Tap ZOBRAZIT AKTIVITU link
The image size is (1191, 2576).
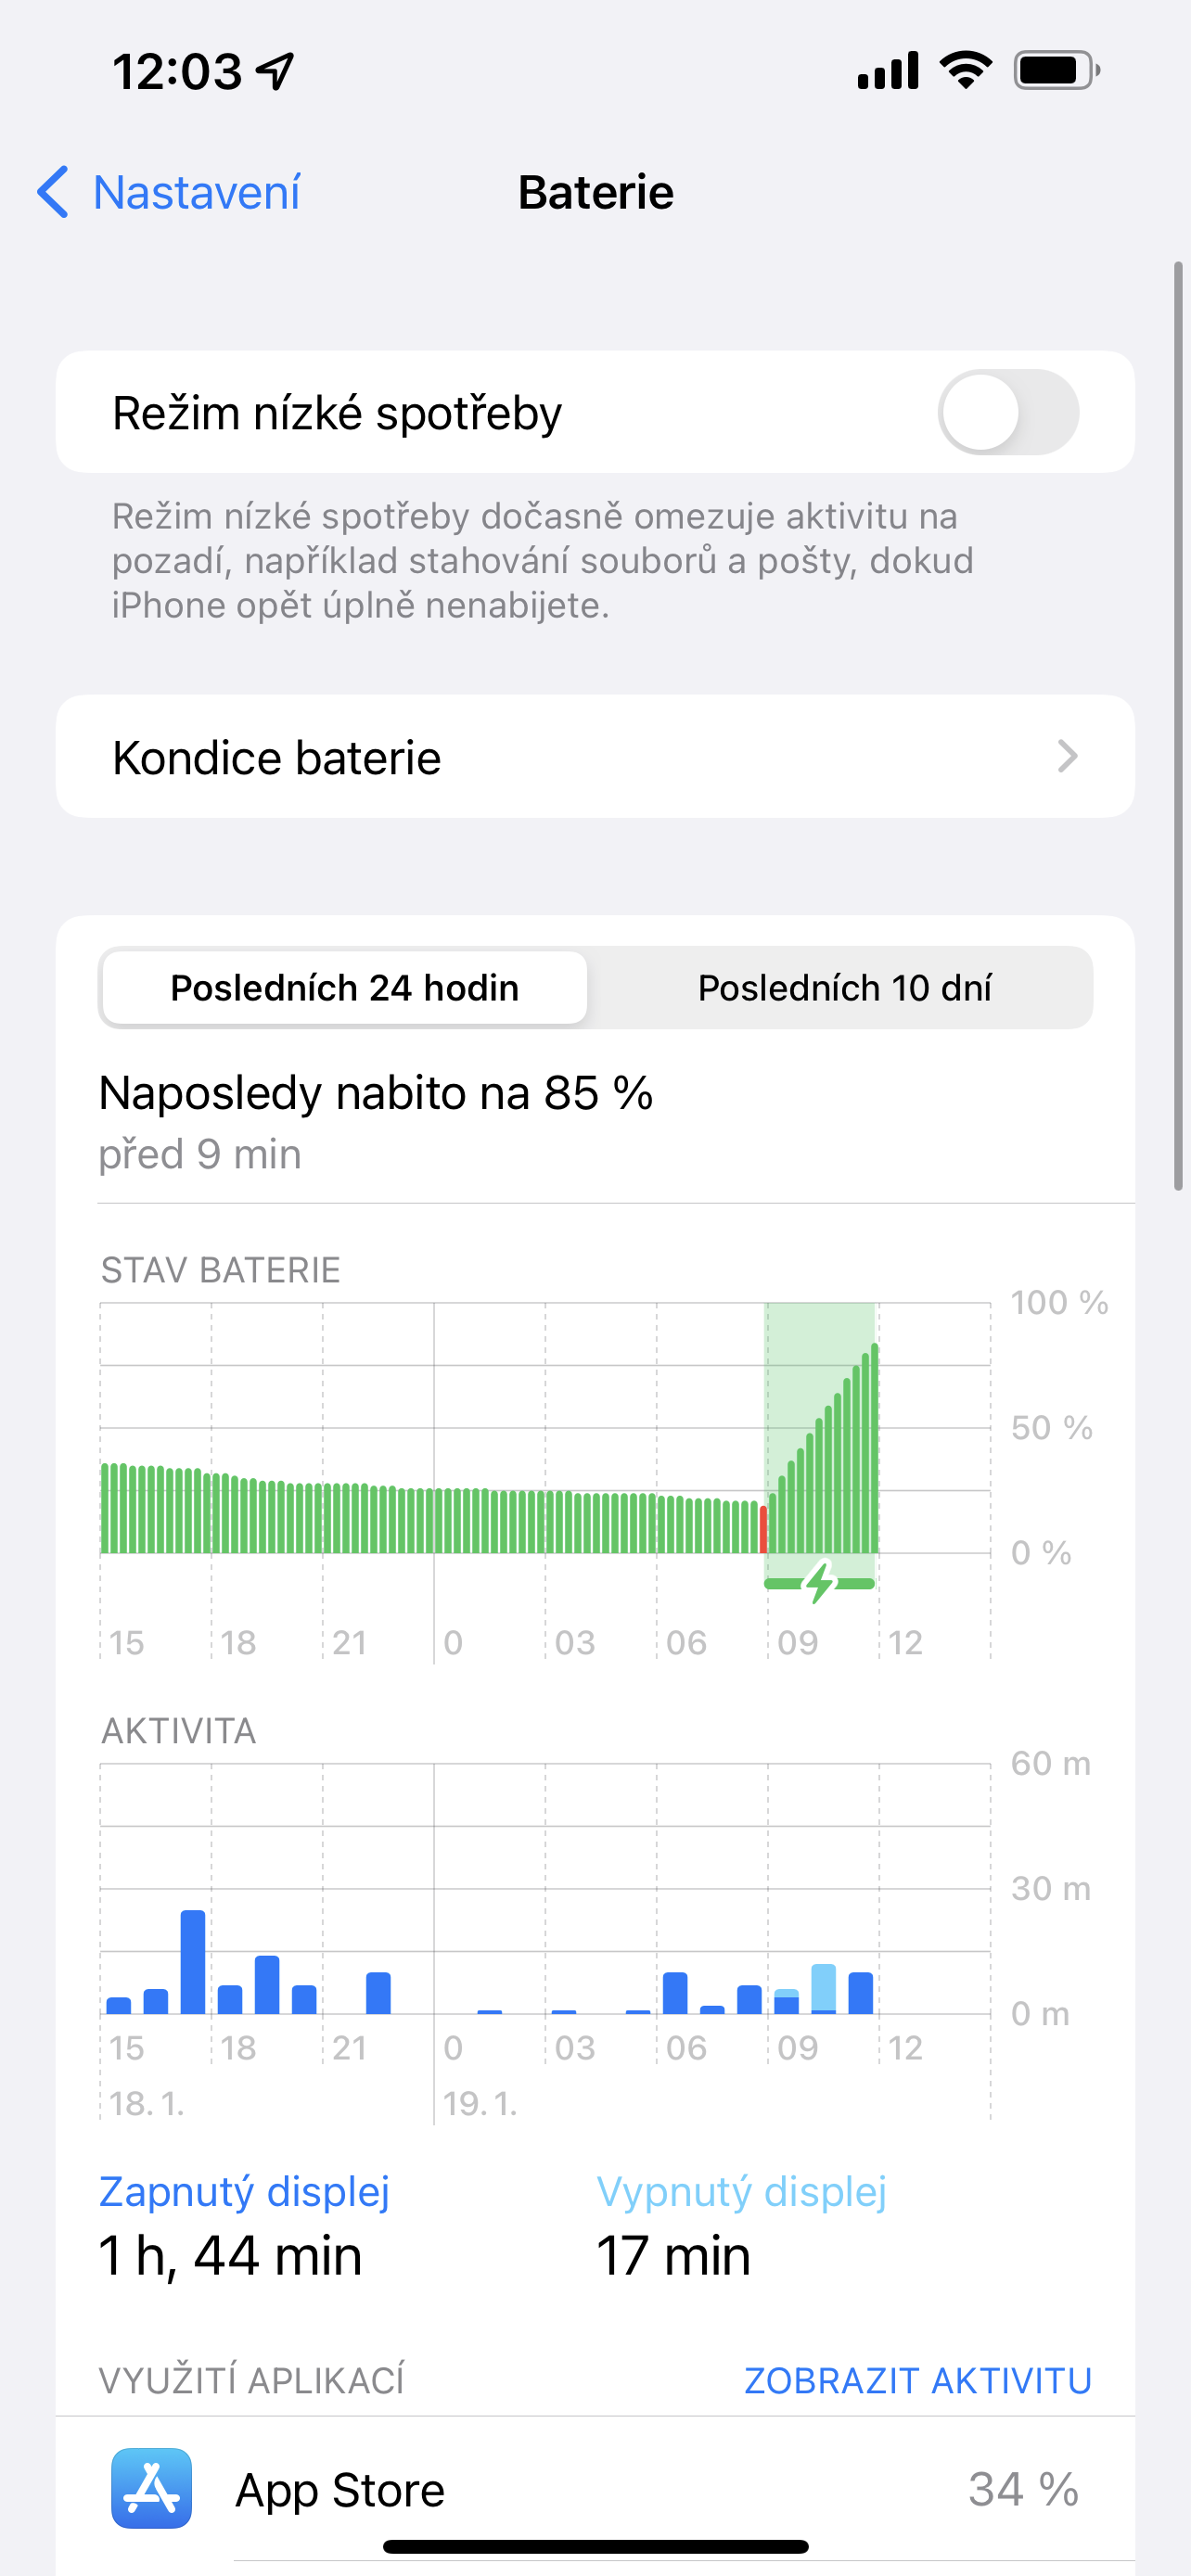click(x=917, y=2381)
